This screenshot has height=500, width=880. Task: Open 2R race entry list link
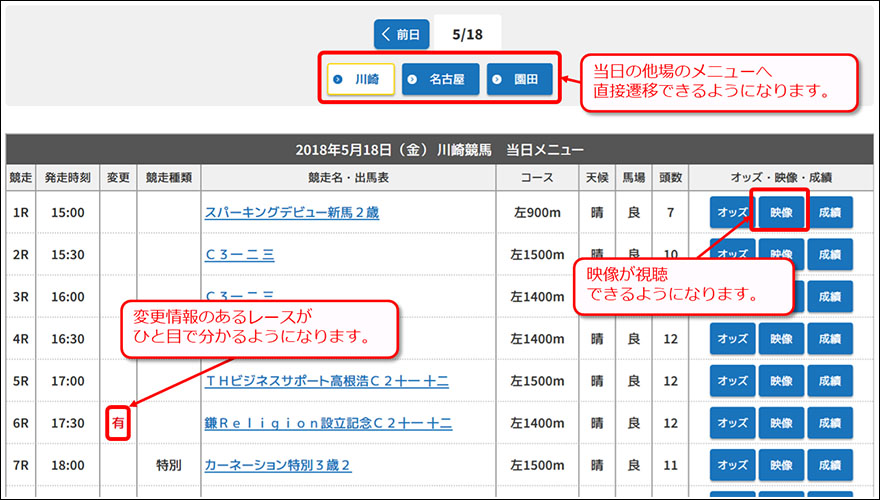[239, 255]
